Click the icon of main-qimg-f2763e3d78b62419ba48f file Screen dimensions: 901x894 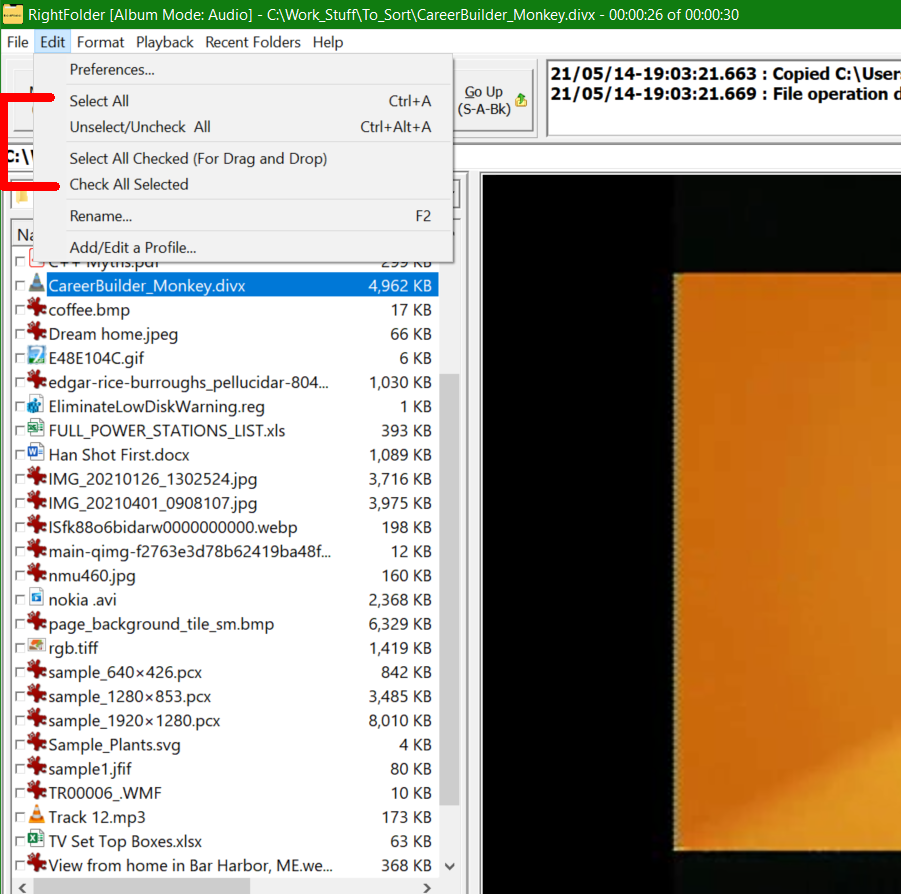click(37, 550)
